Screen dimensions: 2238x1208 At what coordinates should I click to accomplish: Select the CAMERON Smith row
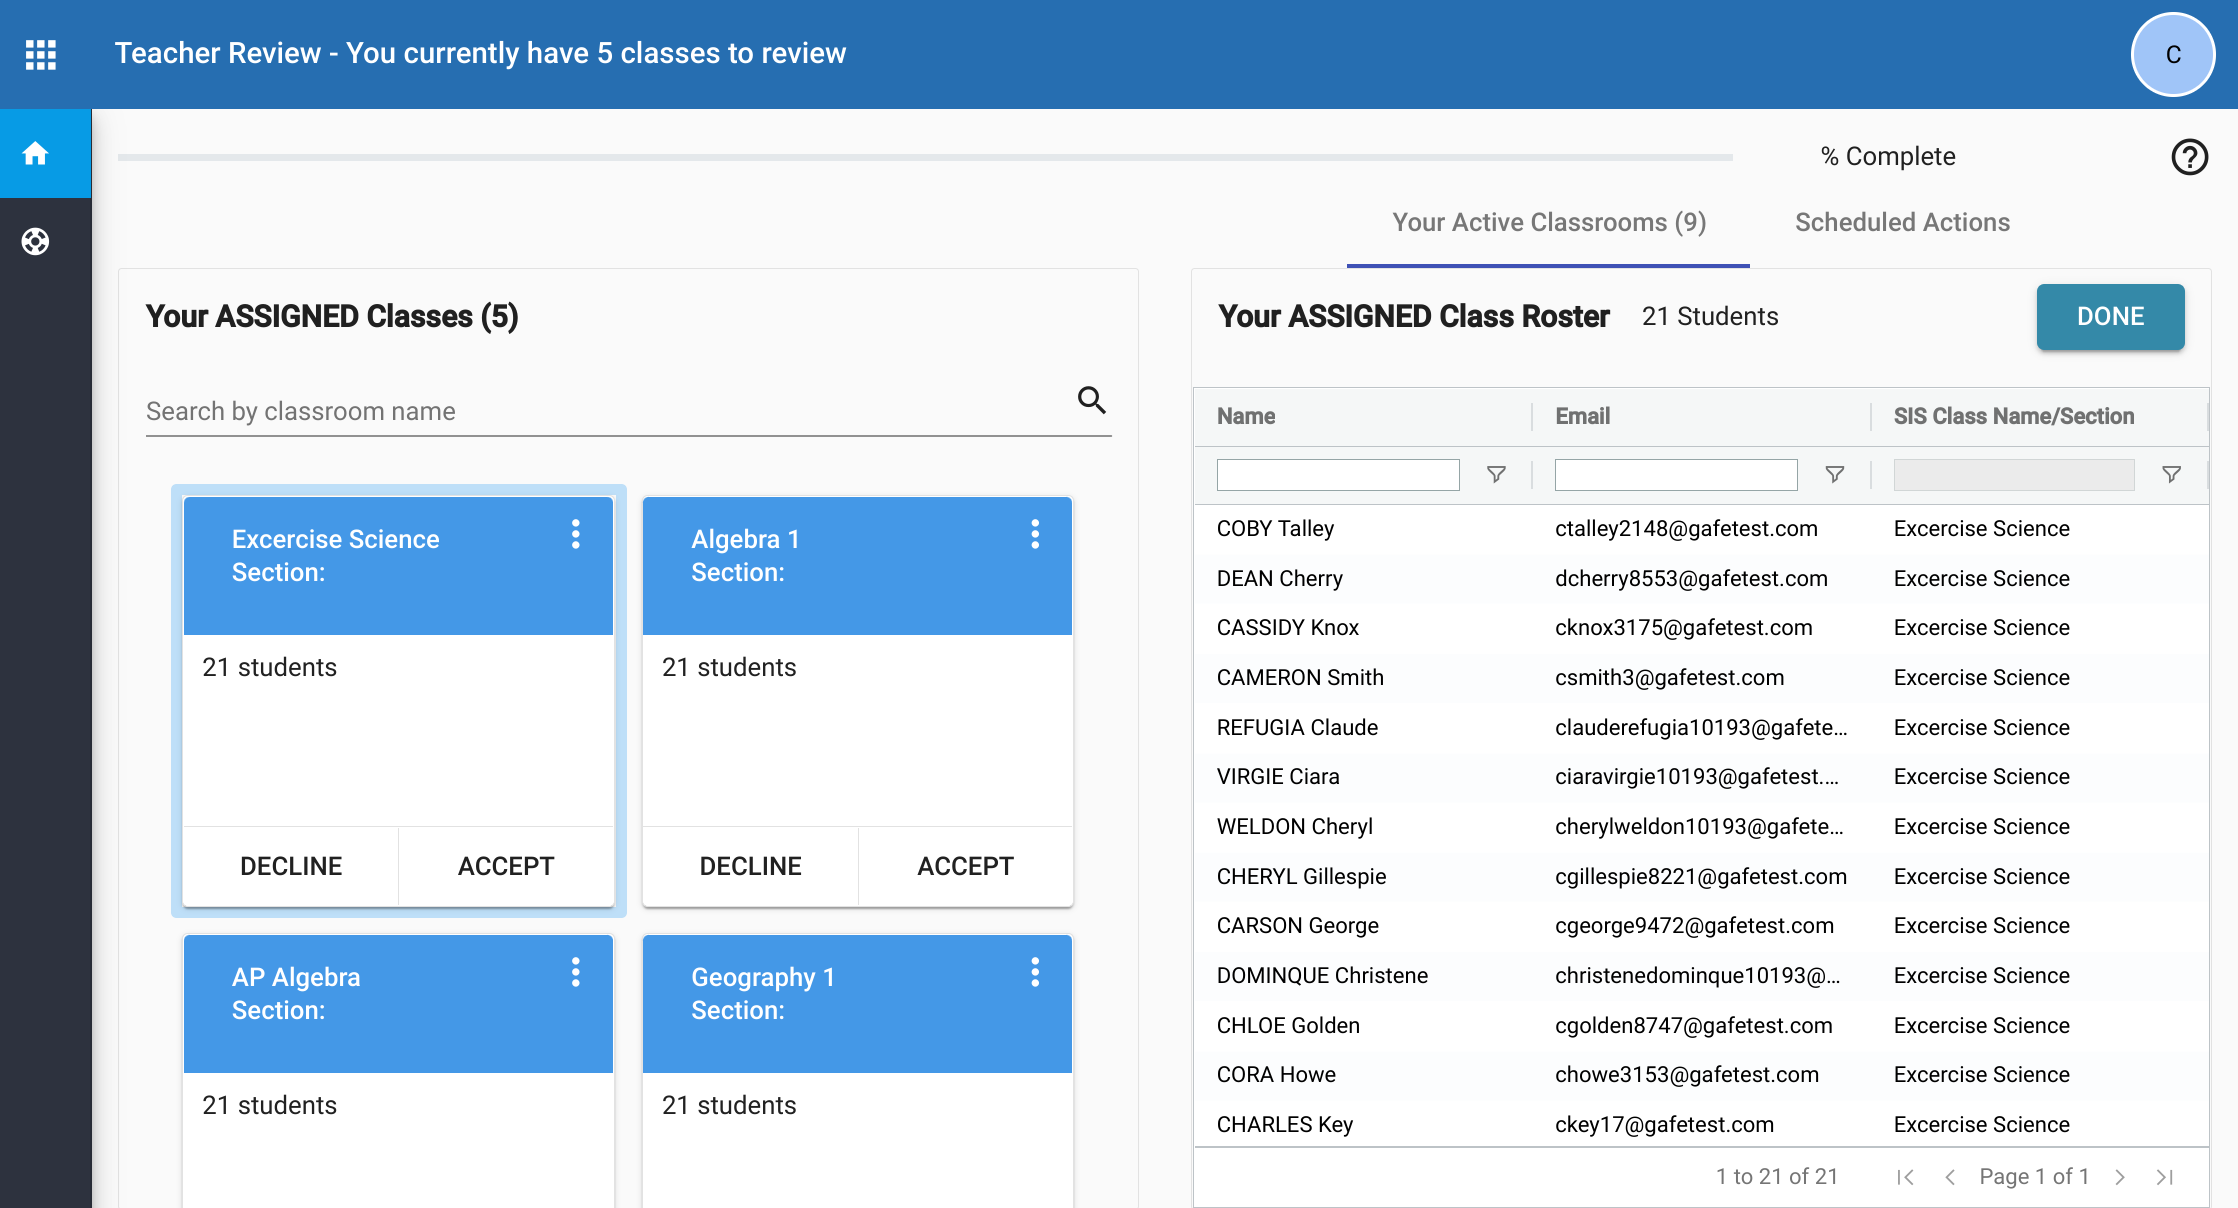1700,678
